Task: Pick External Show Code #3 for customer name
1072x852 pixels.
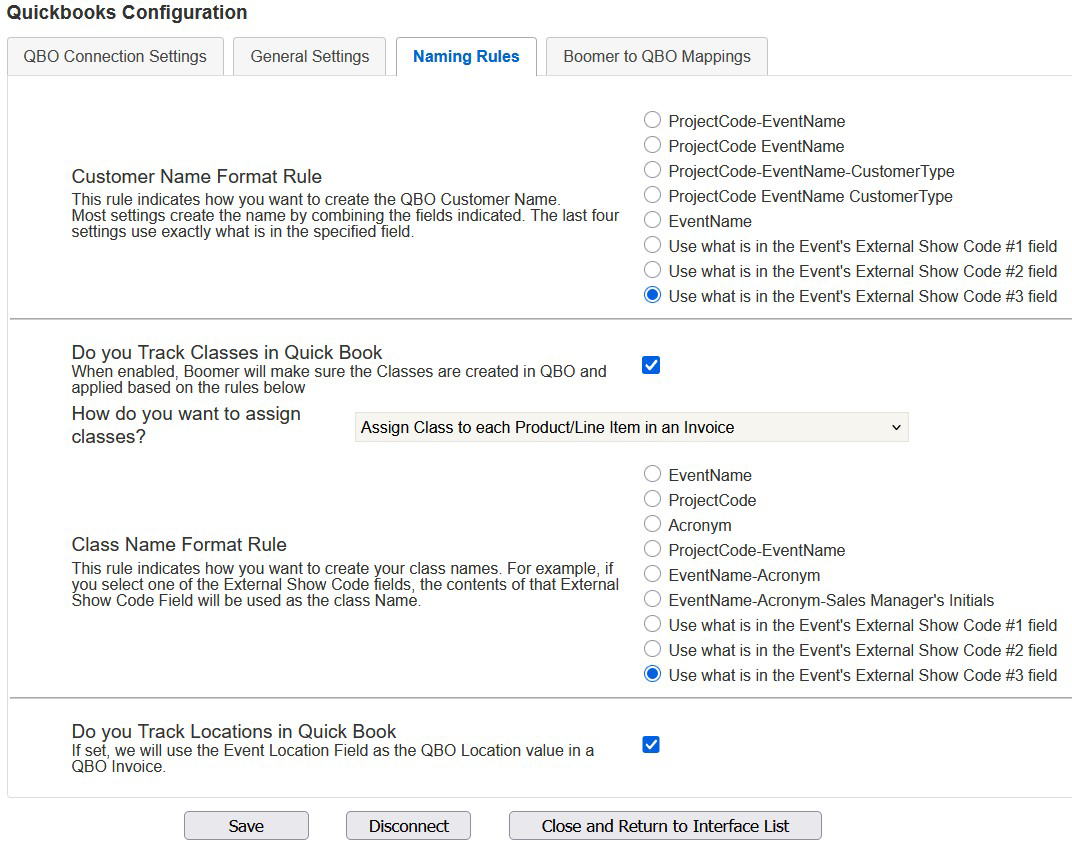Action: click(x=652, y=295)
